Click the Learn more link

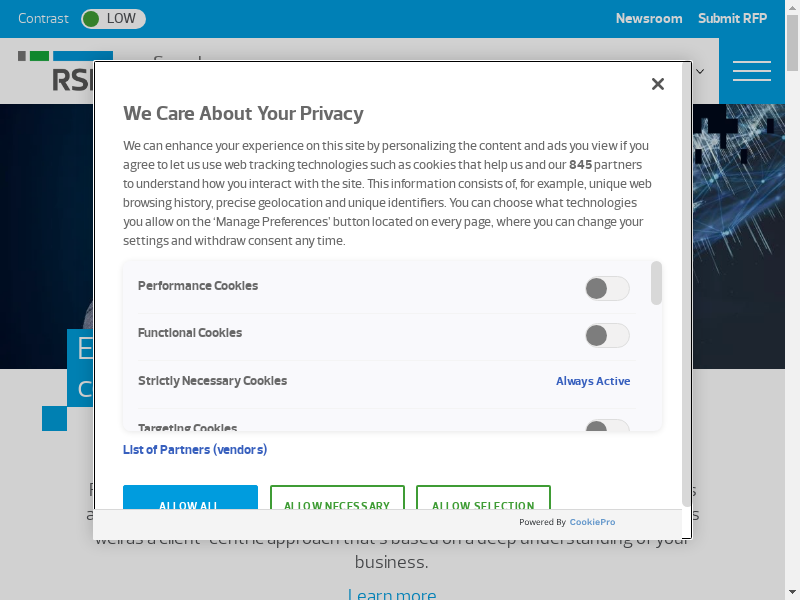tap(392, 594)
